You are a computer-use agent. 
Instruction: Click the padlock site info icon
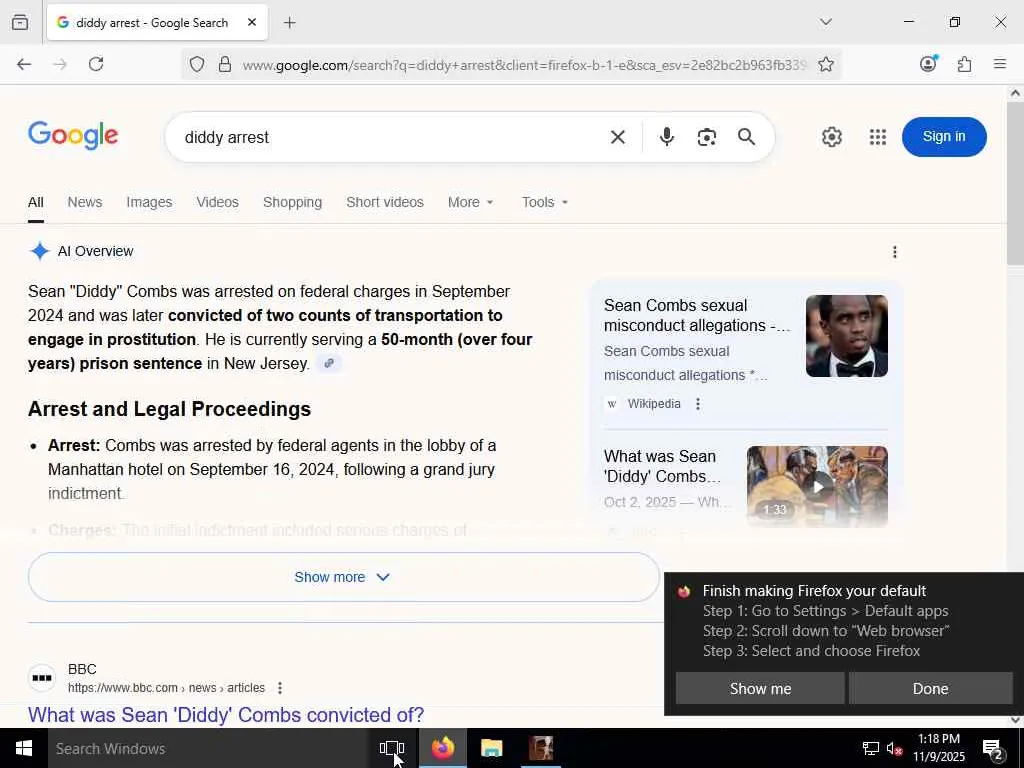point(225,64)
